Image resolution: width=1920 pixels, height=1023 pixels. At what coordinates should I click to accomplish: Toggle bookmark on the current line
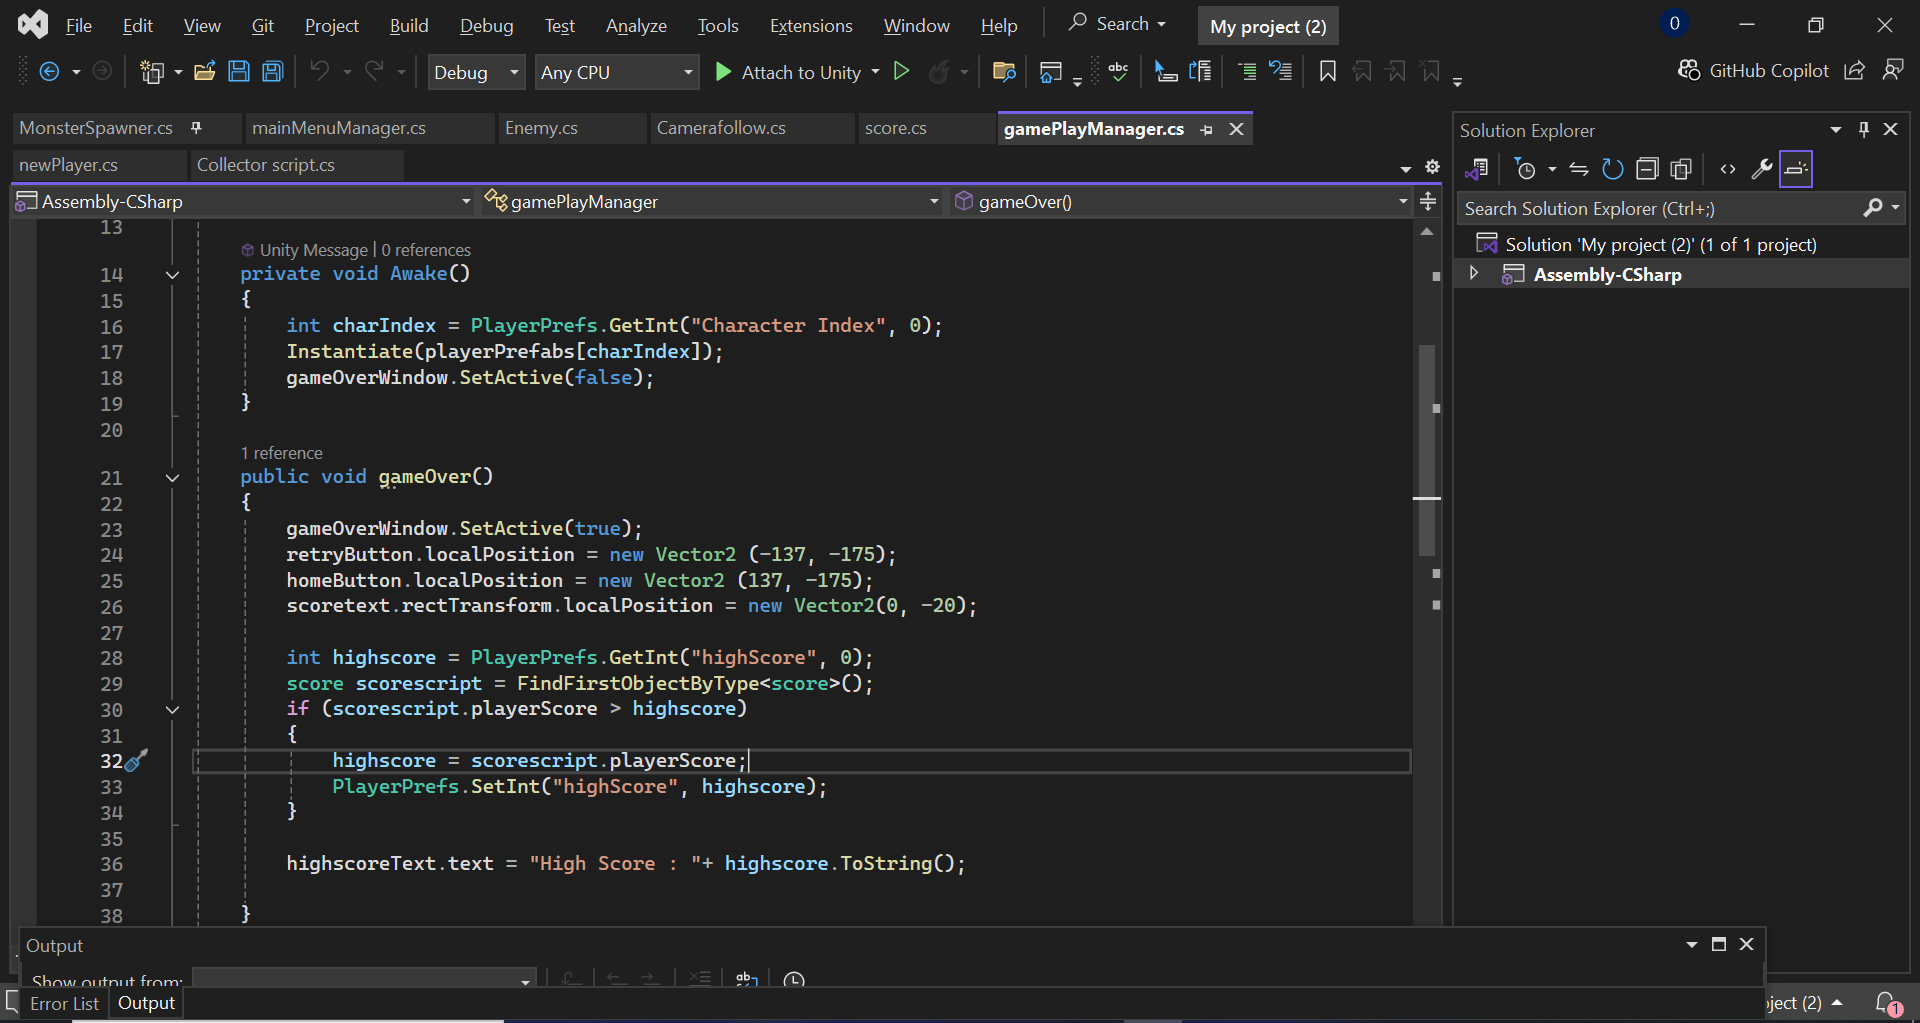(x=1327, y=71)
